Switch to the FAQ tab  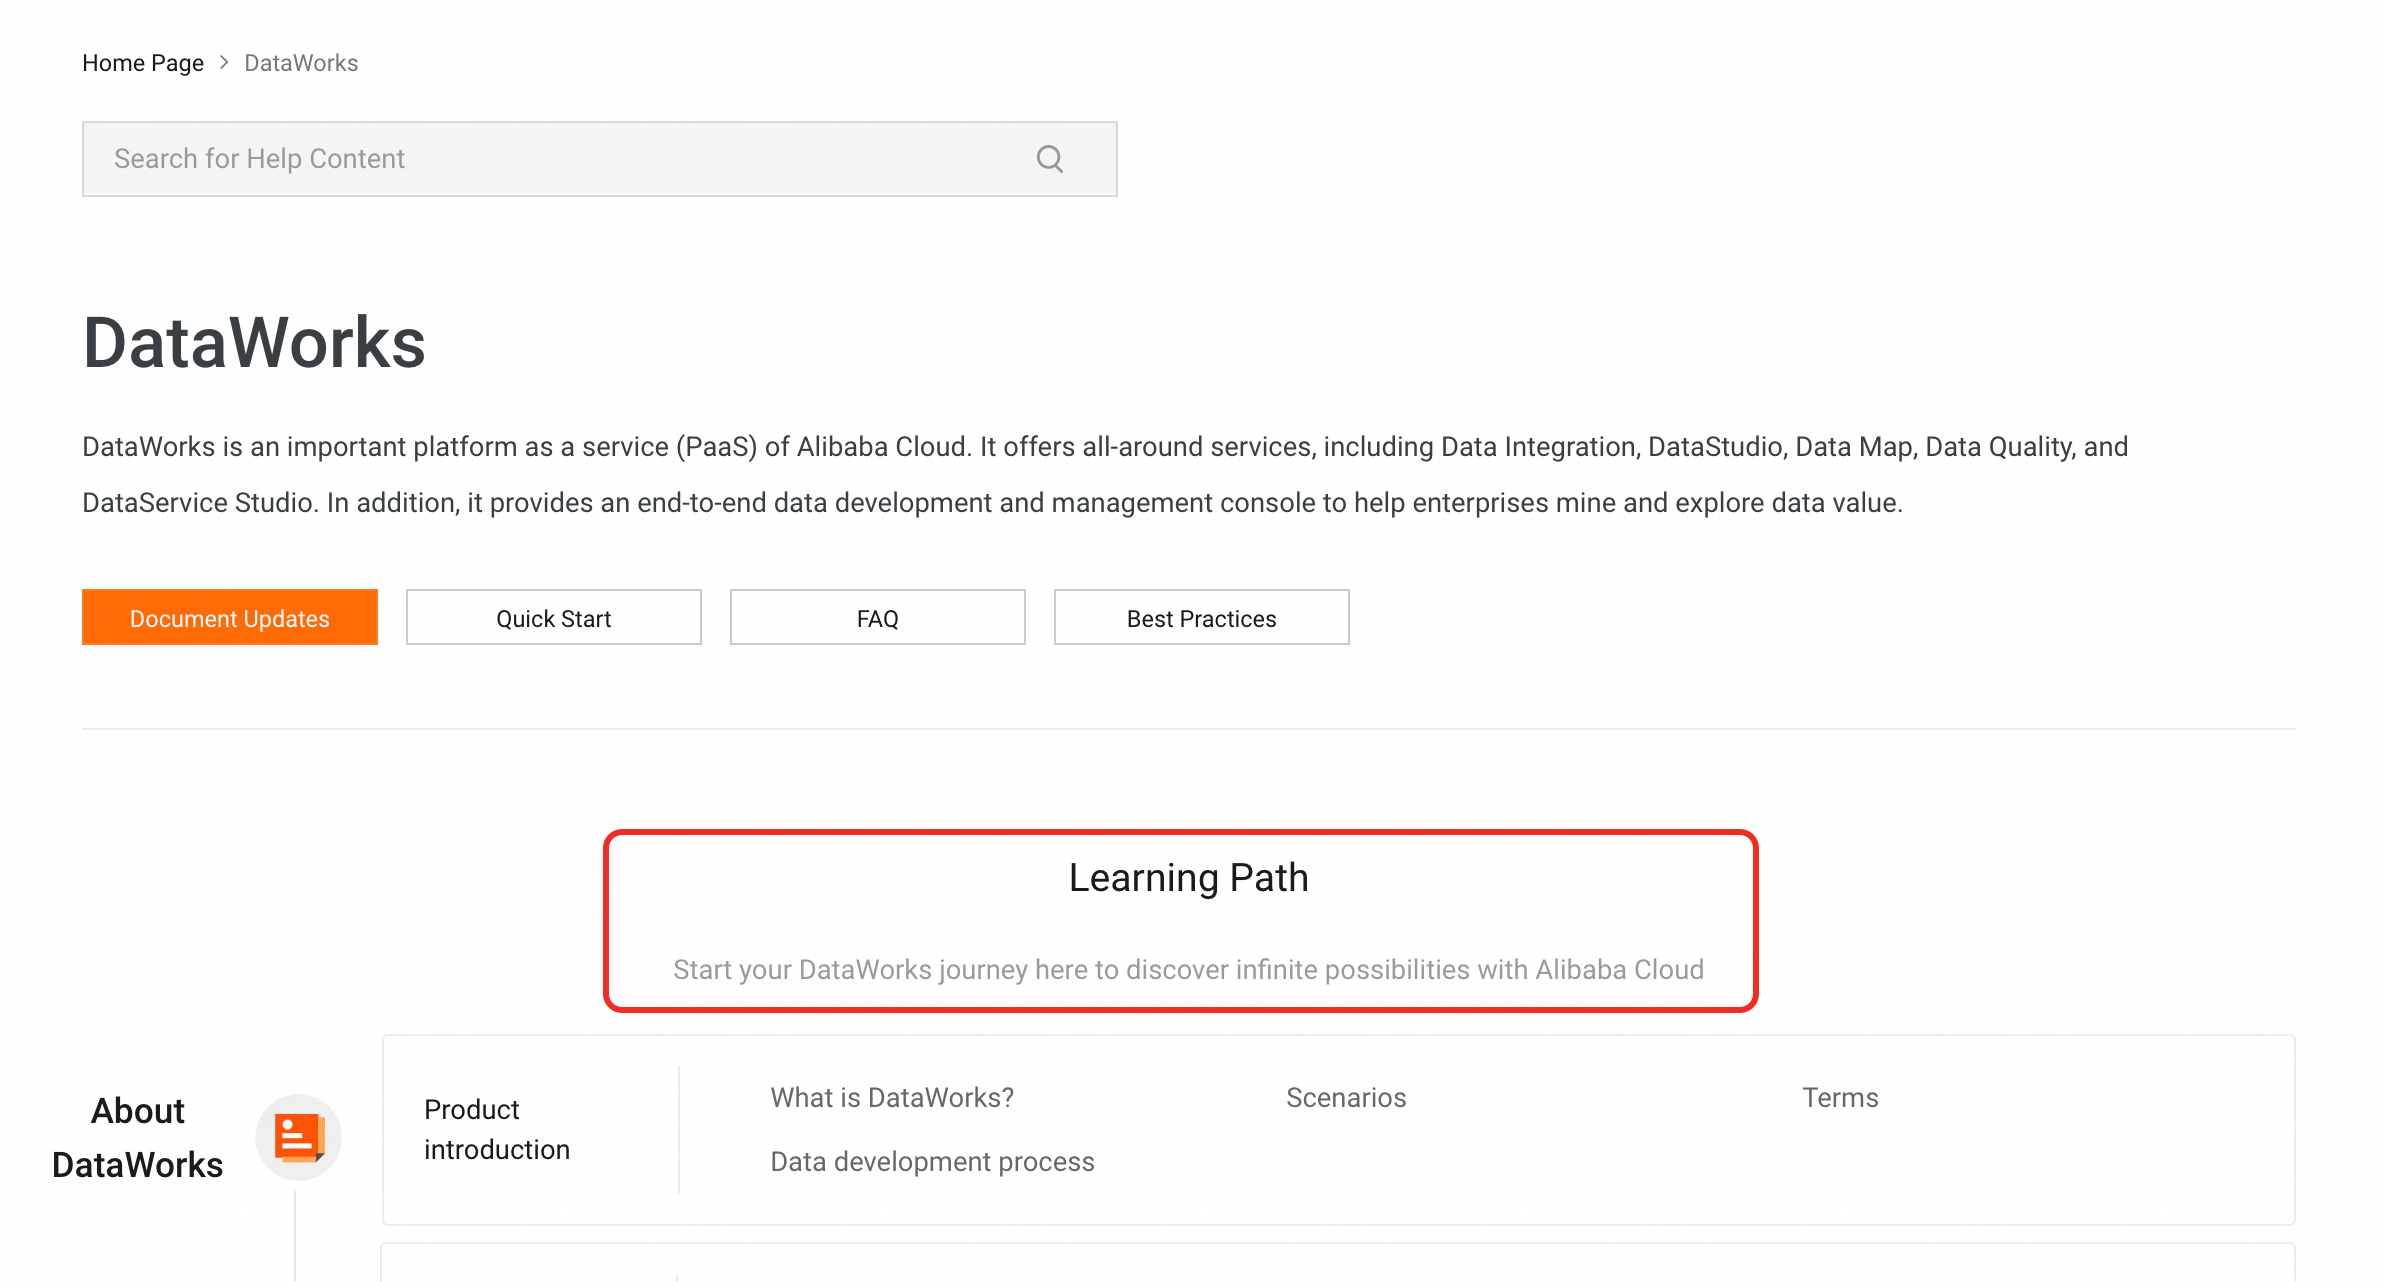coord(877,617)
